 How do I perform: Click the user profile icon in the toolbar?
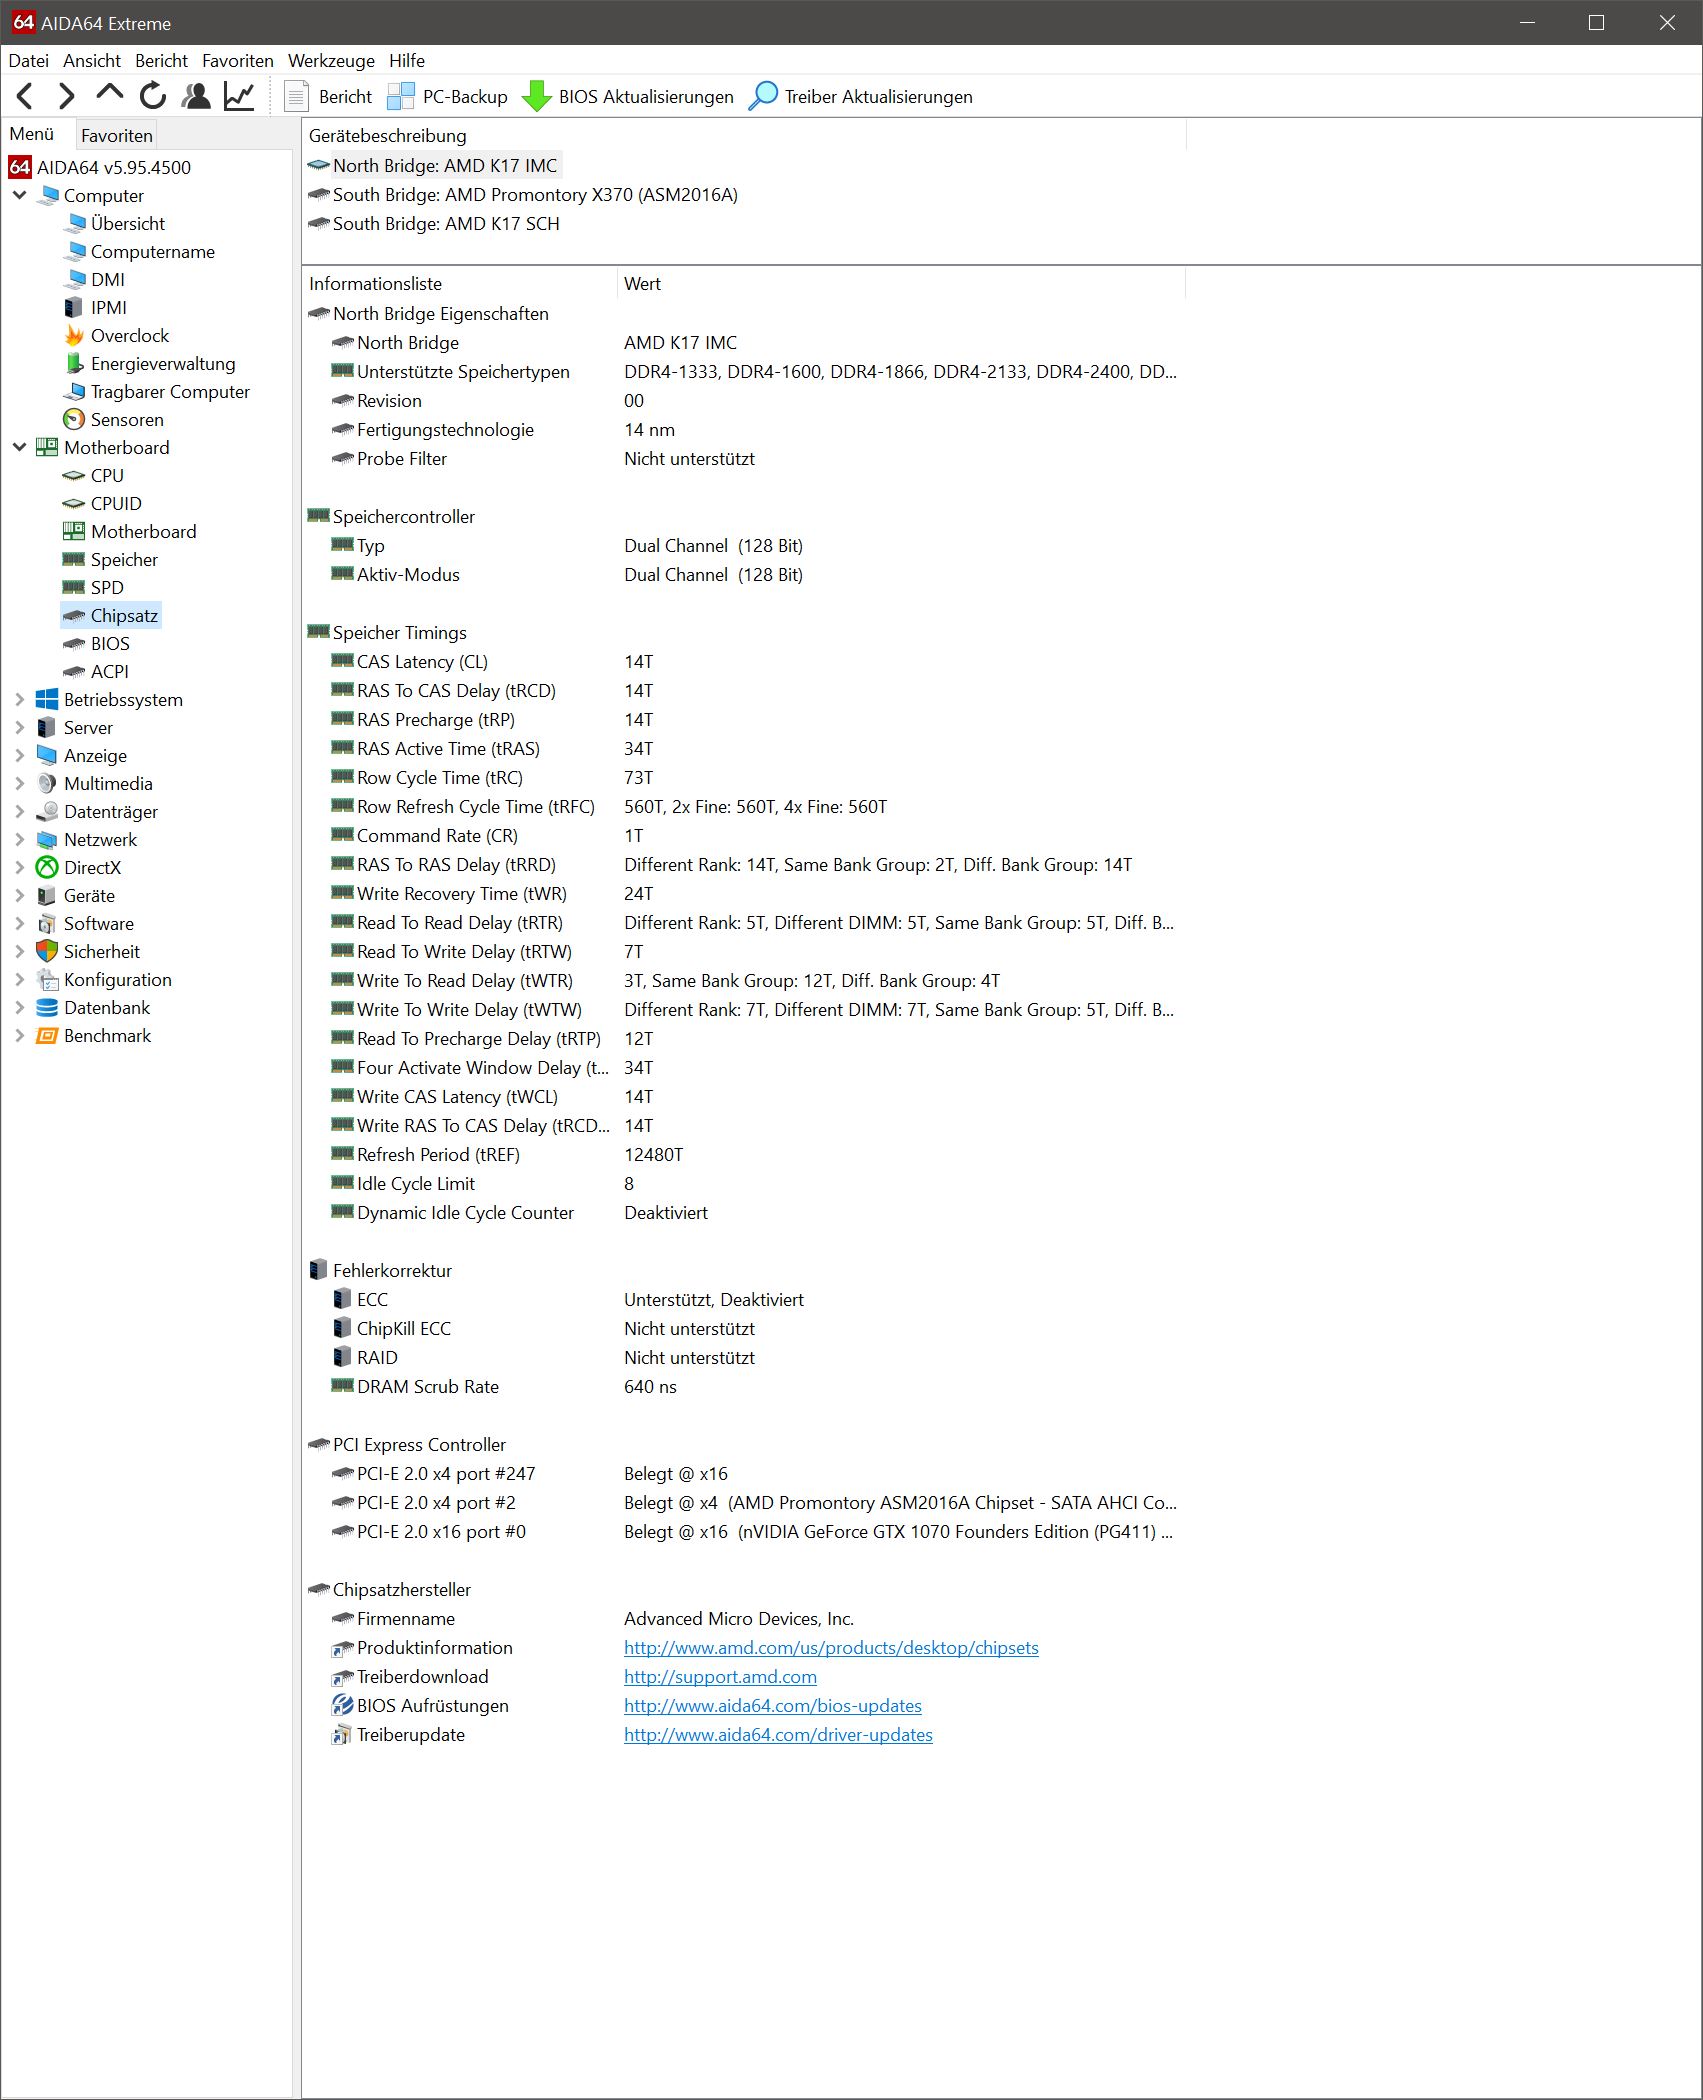pyautogui.click(x=196, y=96)
